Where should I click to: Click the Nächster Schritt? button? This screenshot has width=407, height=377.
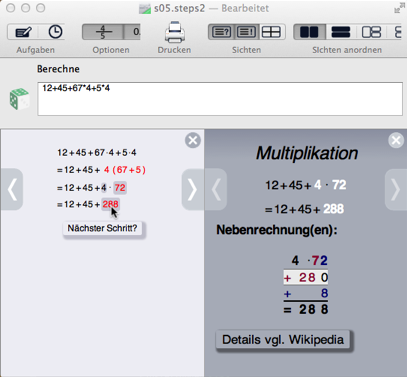point(102,228)
